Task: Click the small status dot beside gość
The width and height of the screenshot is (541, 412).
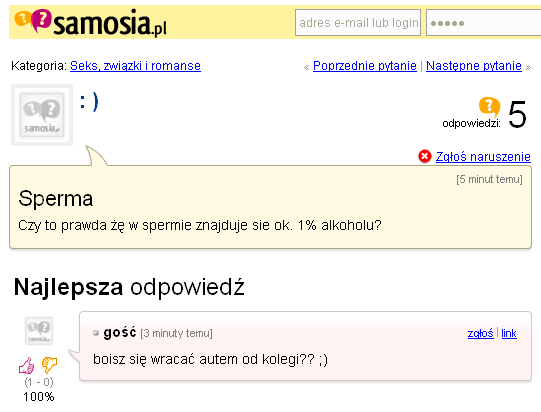Action: (x=96, y=333)
